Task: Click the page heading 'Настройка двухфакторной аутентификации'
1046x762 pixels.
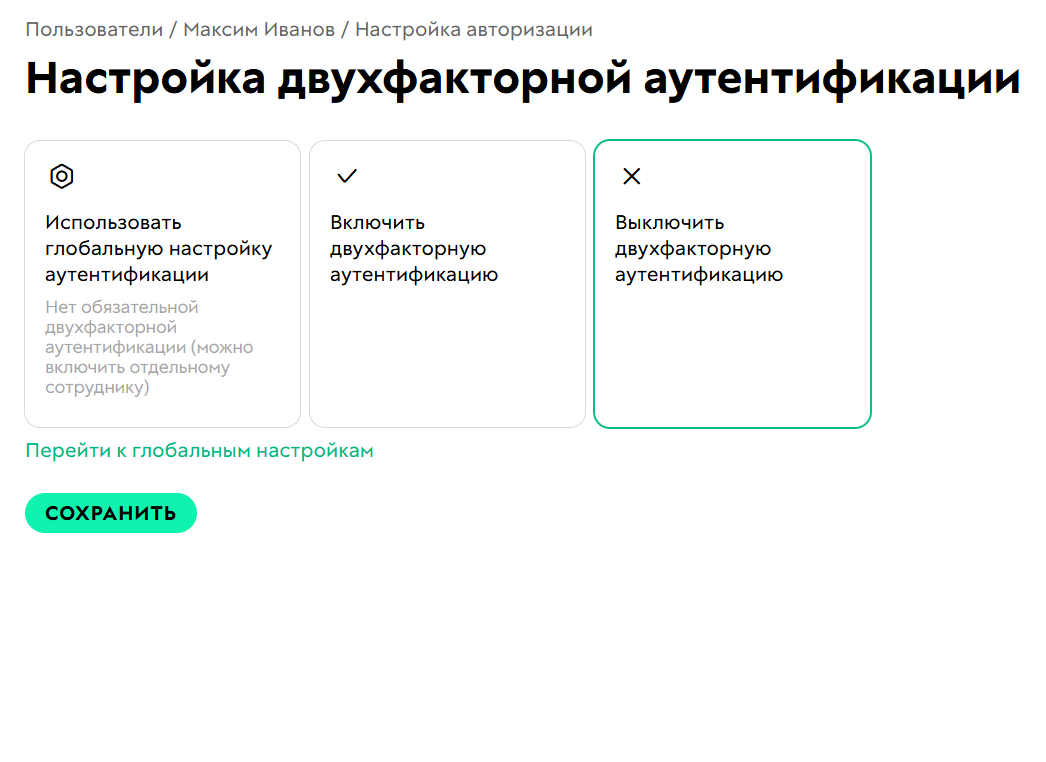Action: point(522,77)
